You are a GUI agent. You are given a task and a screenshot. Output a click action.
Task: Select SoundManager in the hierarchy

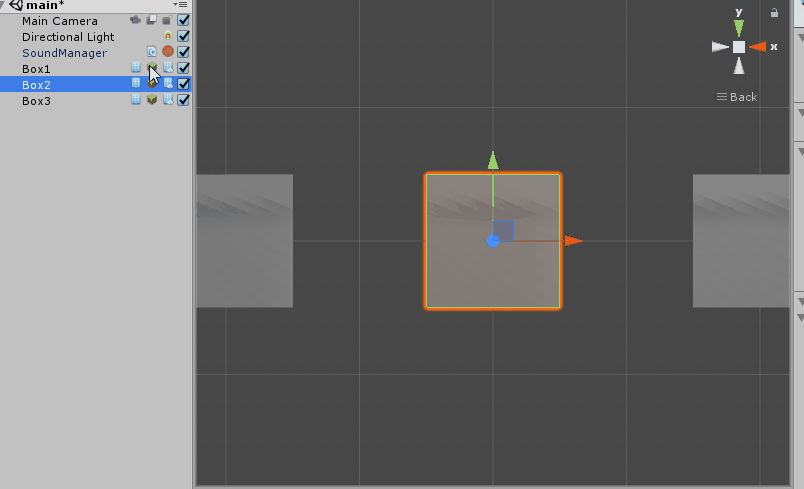pos(64,53)
